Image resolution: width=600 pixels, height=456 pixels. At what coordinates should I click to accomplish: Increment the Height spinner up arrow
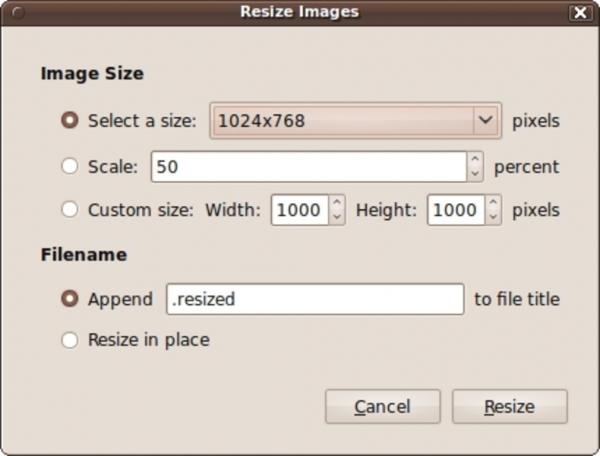pyautogui.click(x=493, y=202)
